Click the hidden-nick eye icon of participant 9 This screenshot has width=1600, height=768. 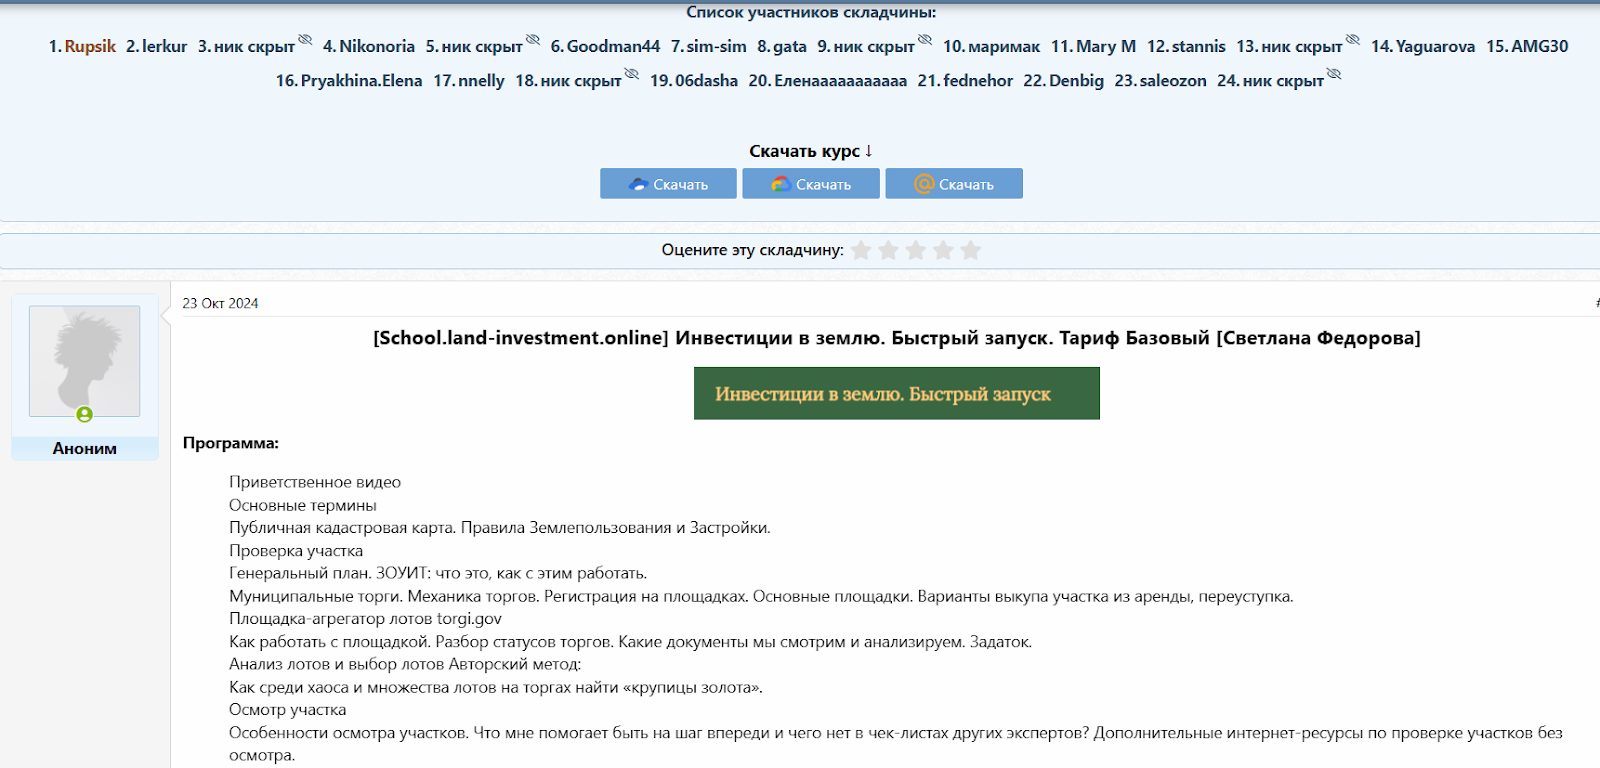[925, 40]
